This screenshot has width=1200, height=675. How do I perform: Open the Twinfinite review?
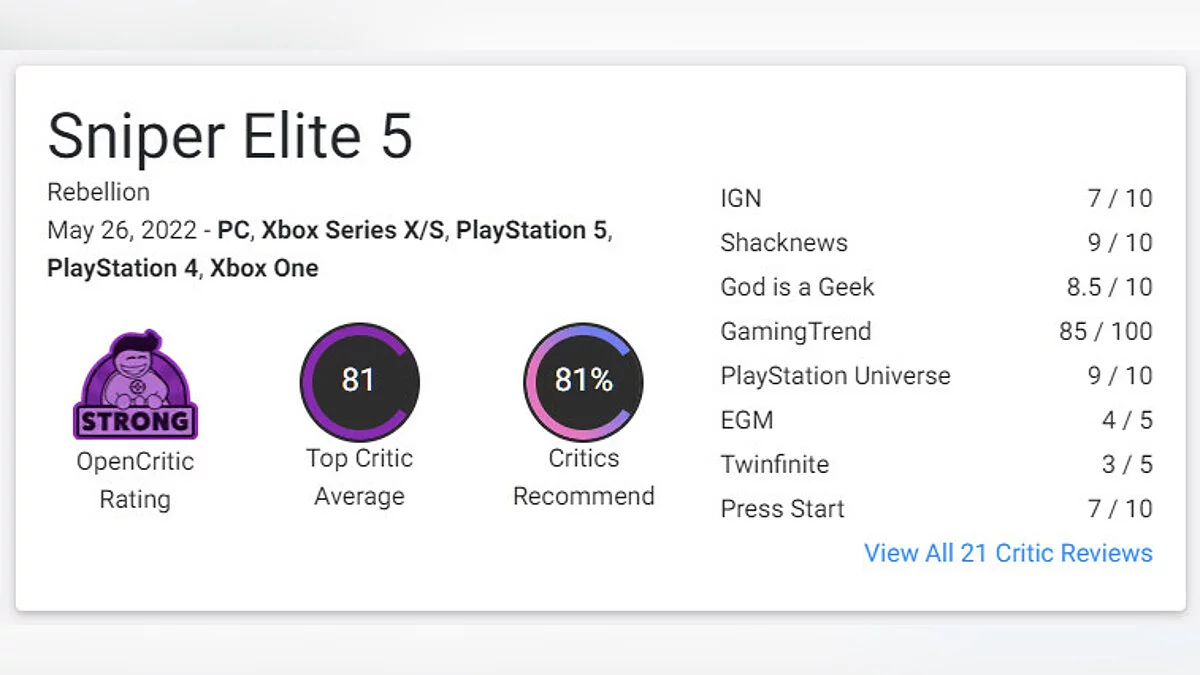(775, 464)
